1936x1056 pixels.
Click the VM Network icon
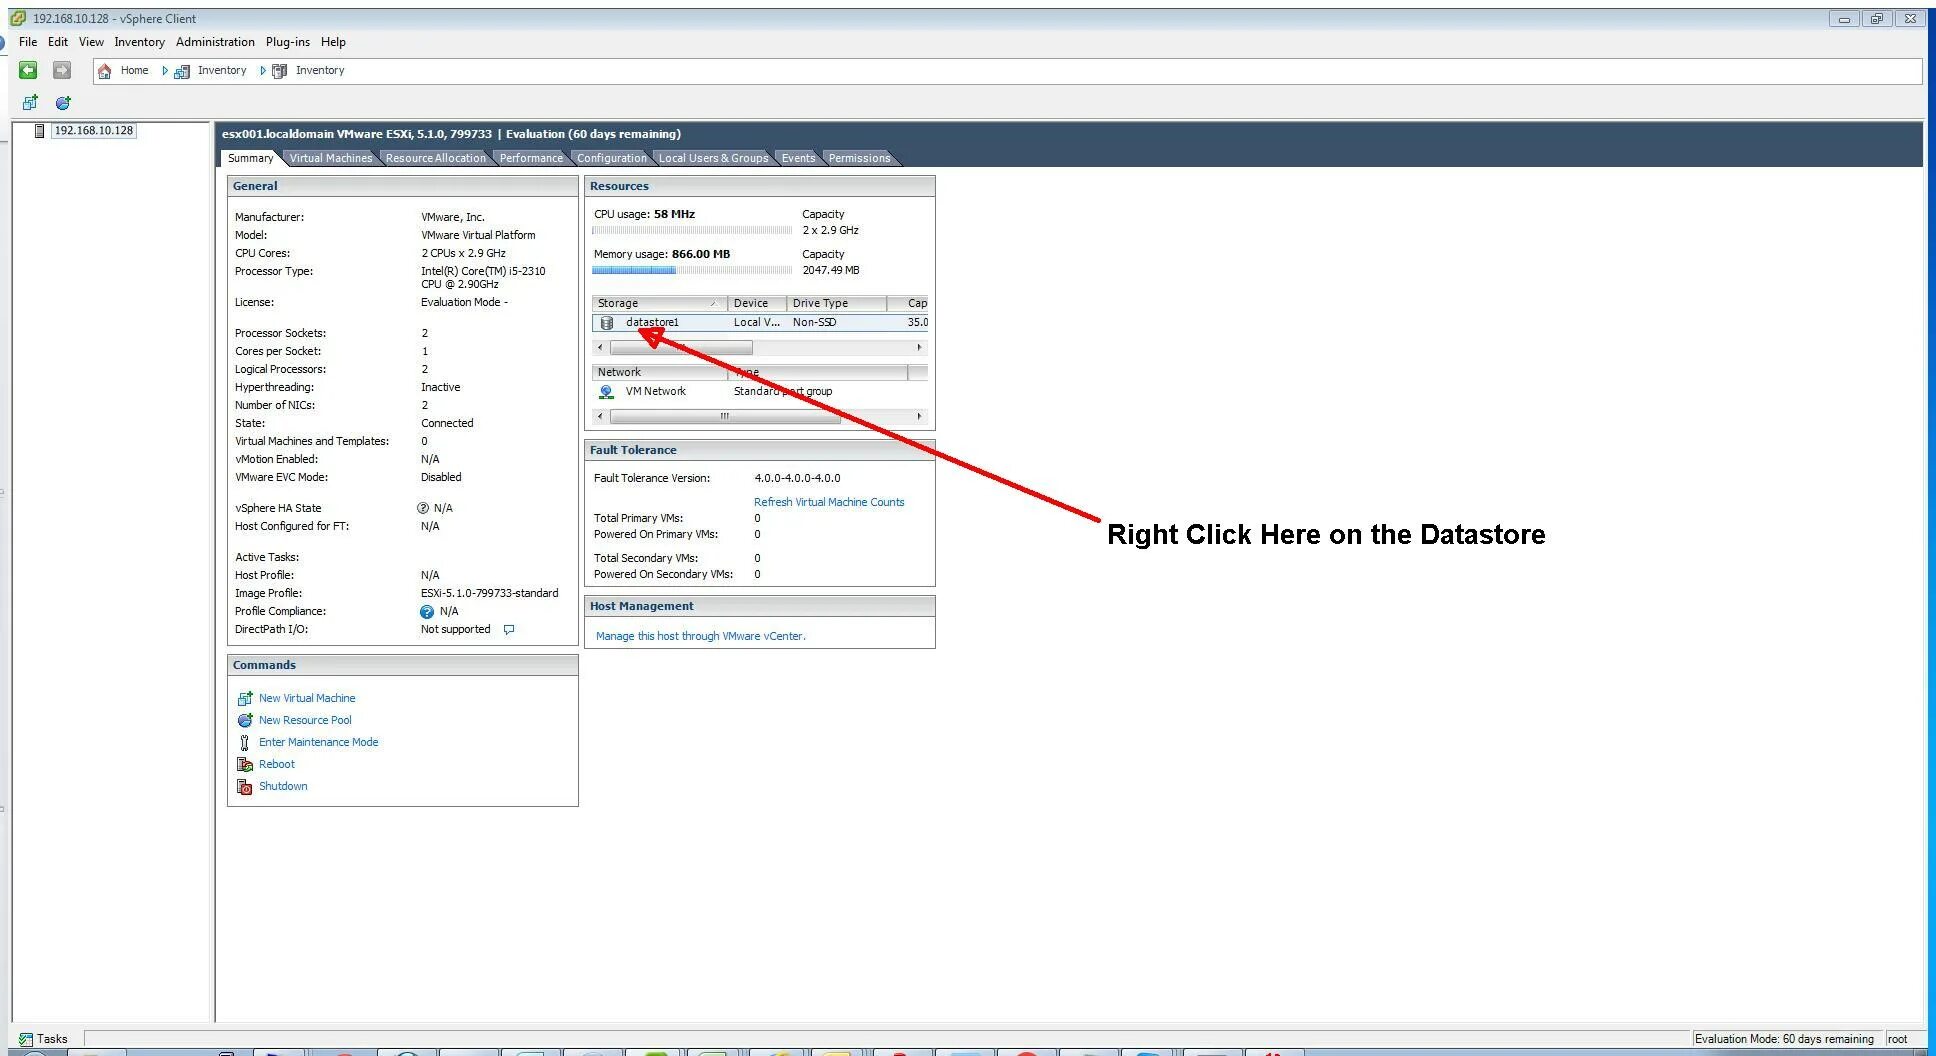pos(606,392)
